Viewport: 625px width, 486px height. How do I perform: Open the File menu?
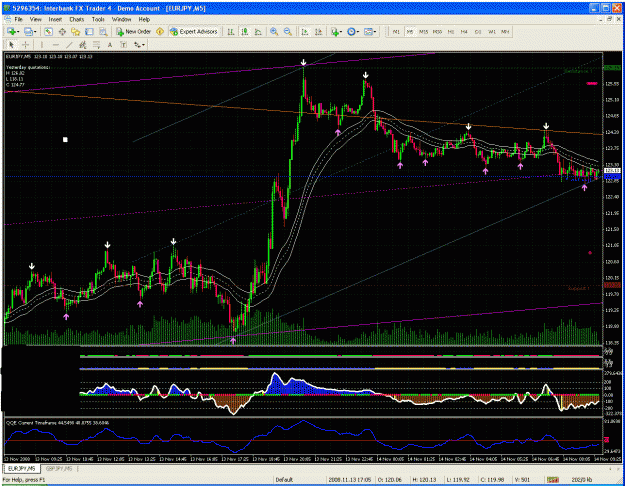point(19,19)
